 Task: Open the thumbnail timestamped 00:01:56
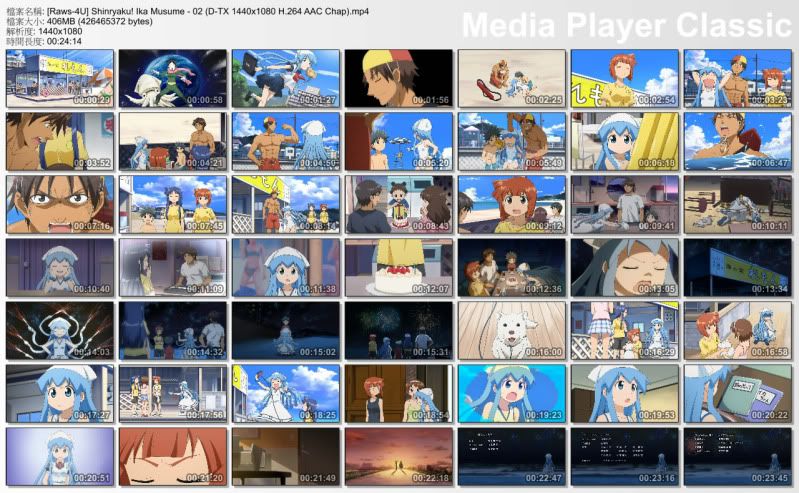pyautogui.click(x=399, y=78)
